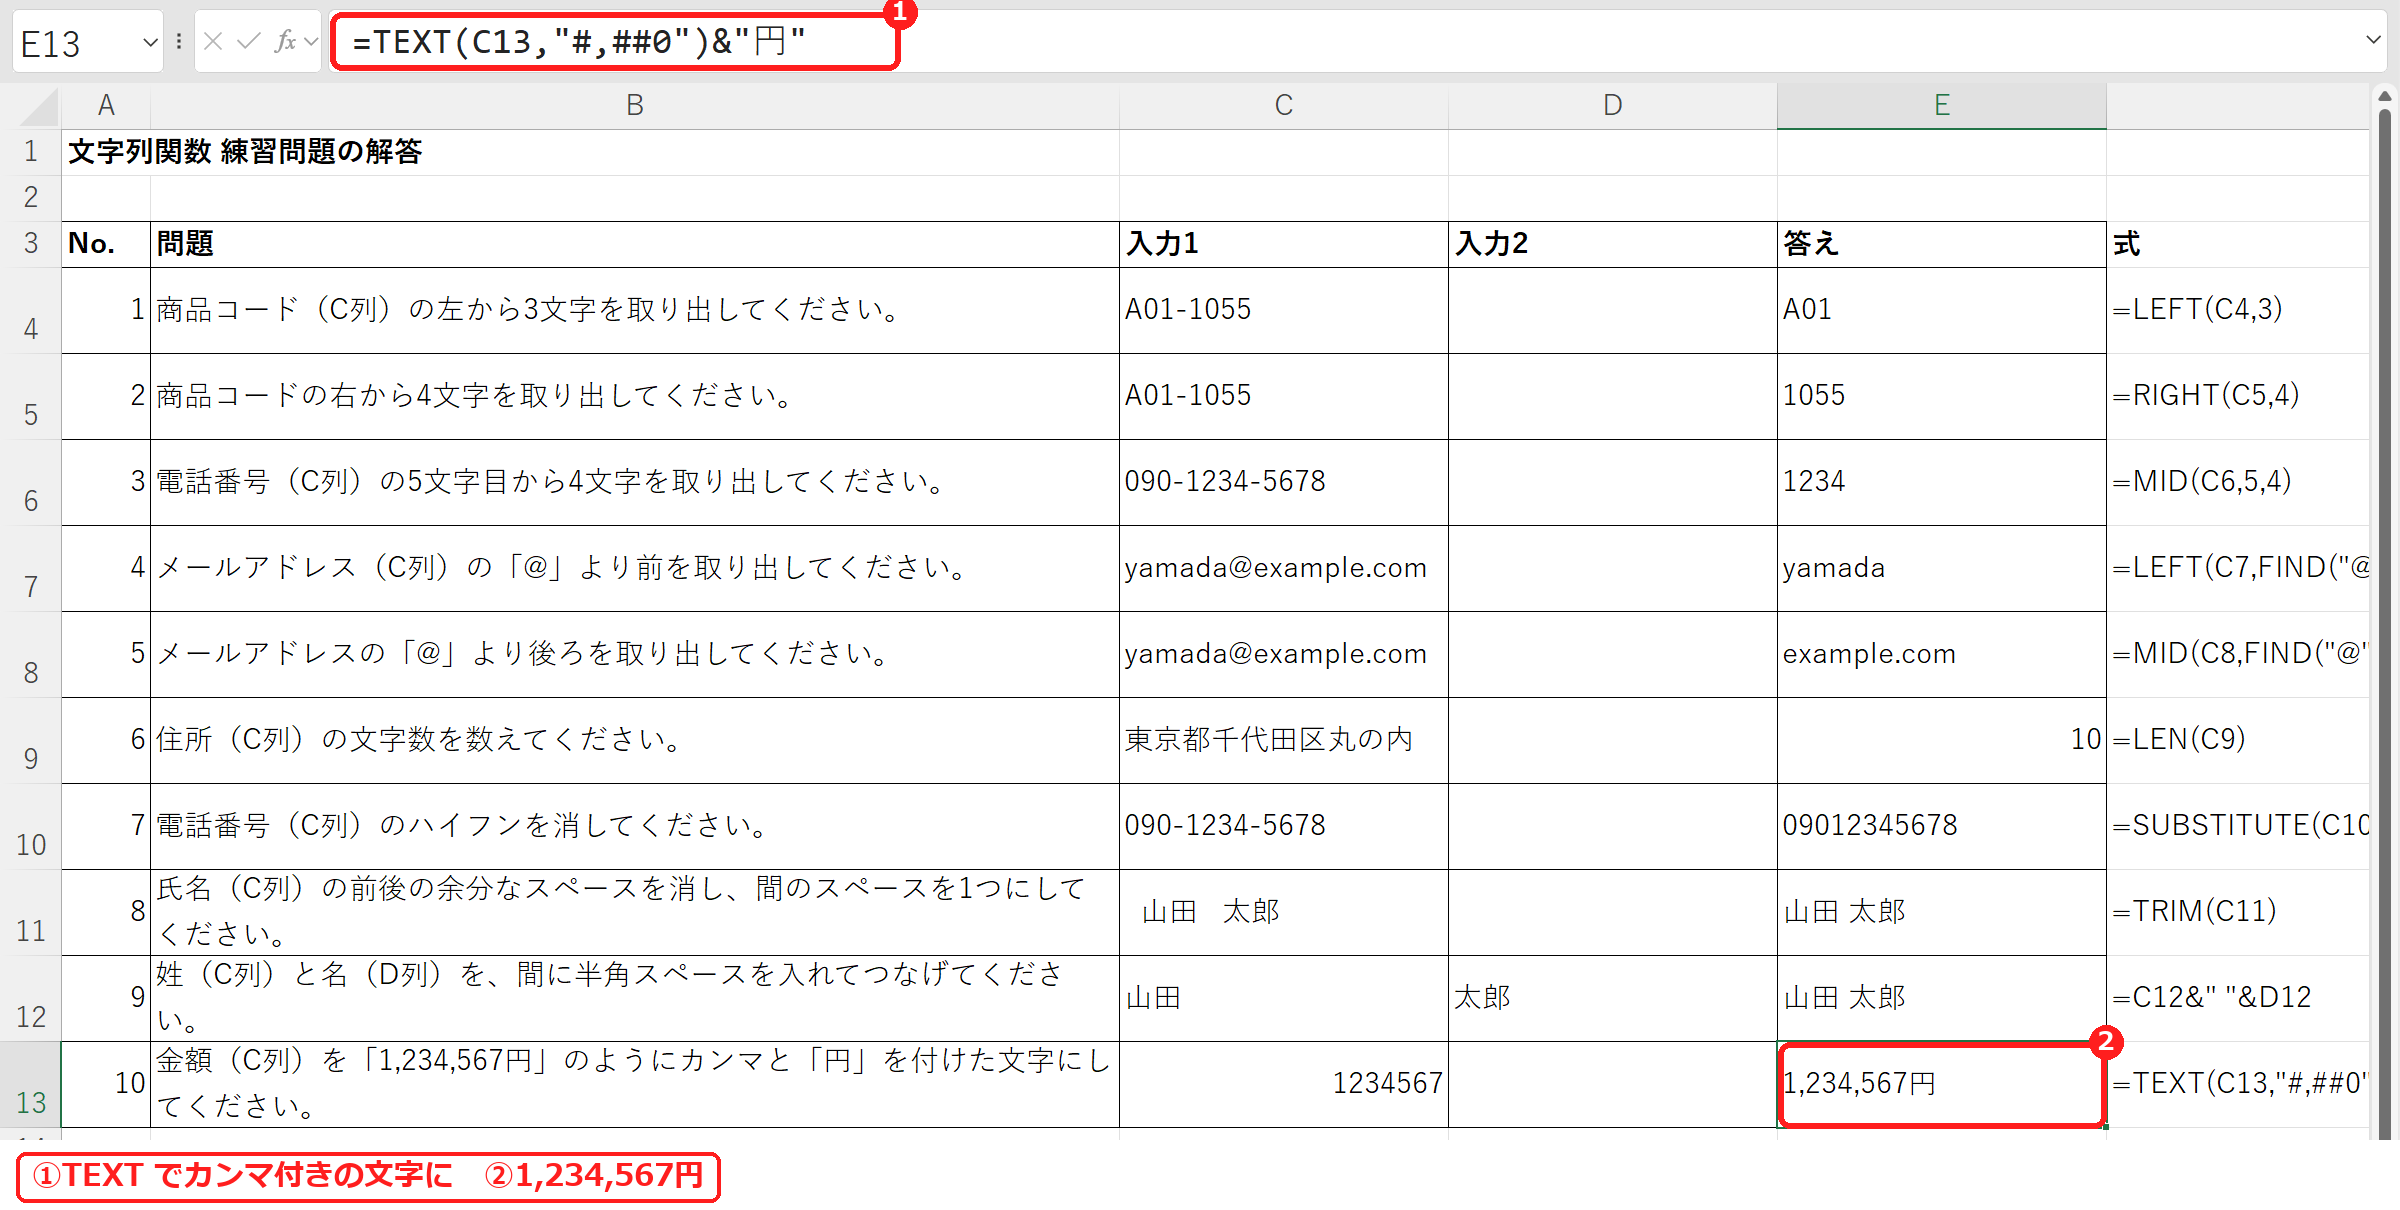Select the formula text '=TRIM(C11)'
The image size is (2400, 1210).
point(2195,912)
